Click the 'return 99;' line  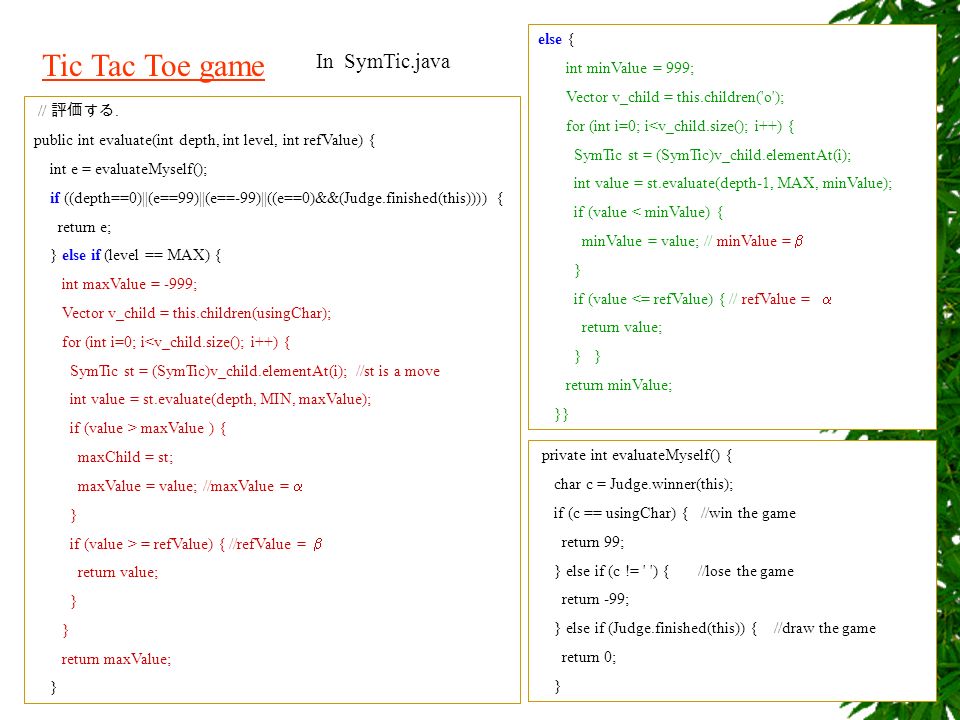pyautogui.click(x=593, y=542)
